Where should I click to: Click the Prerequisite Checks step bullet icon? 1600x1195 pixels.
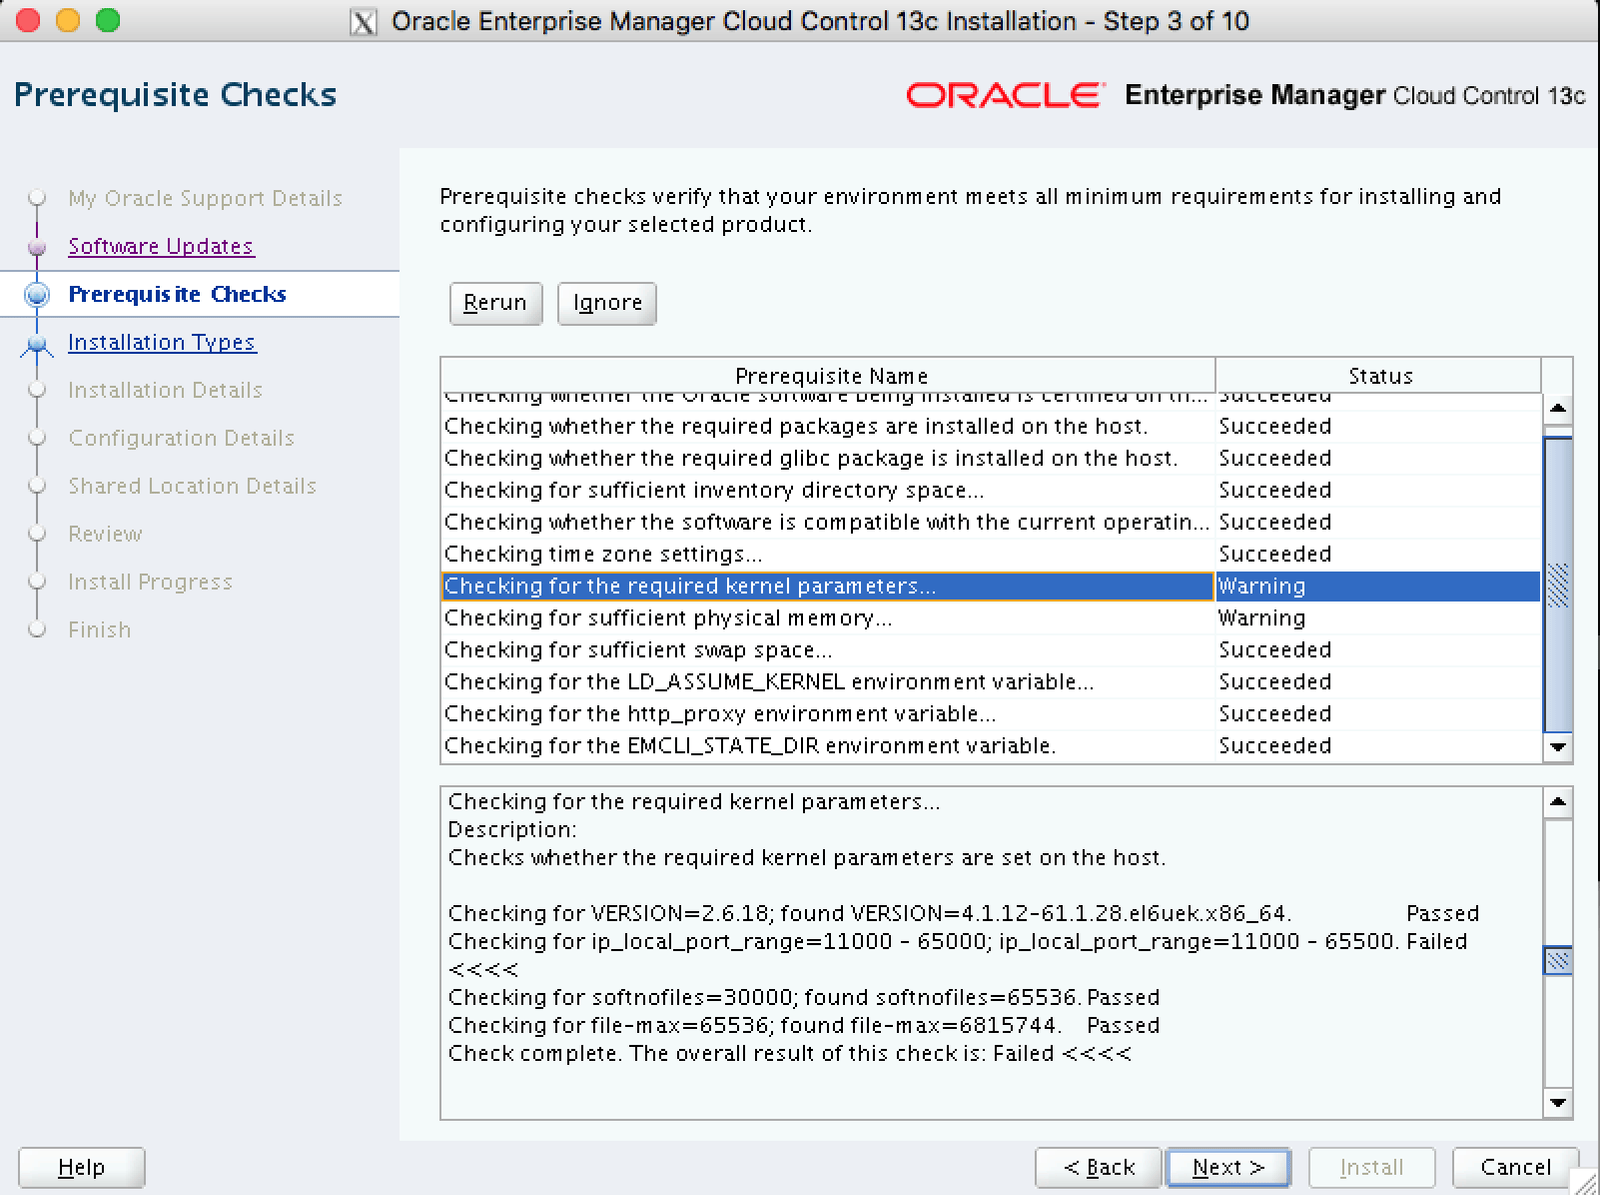coord(37,294)
